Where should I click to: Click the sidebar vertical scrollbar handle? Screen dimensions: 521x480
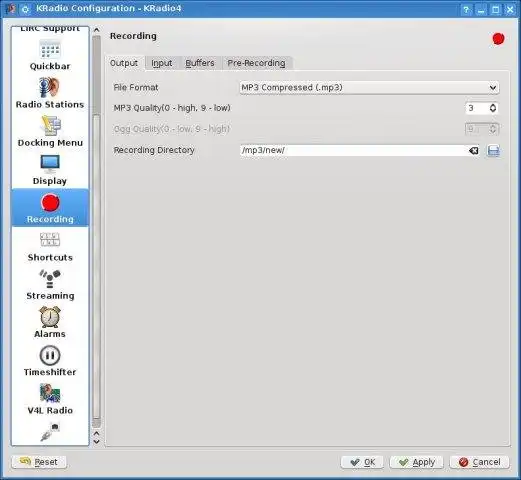96,267
